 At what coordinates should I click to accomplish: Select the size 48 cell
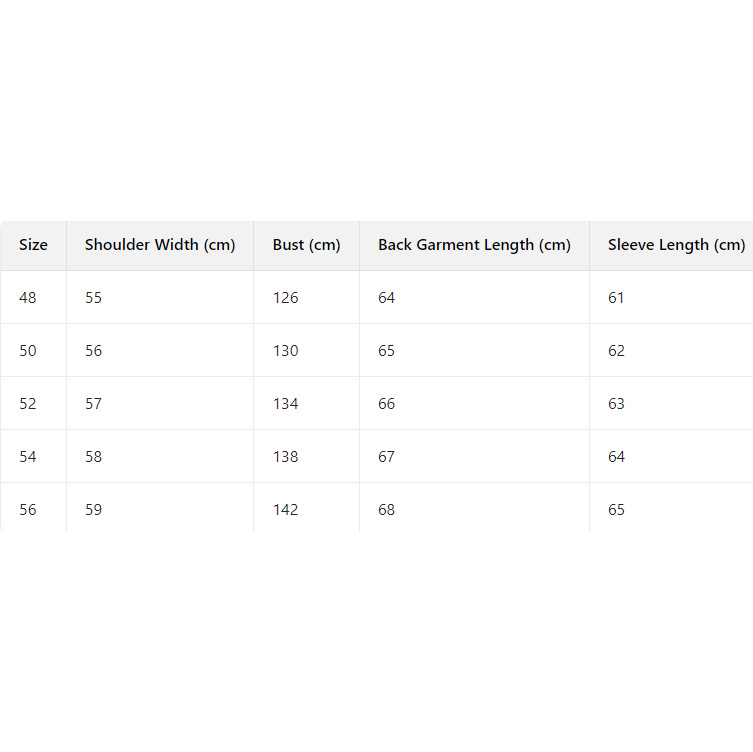[28, 298]
